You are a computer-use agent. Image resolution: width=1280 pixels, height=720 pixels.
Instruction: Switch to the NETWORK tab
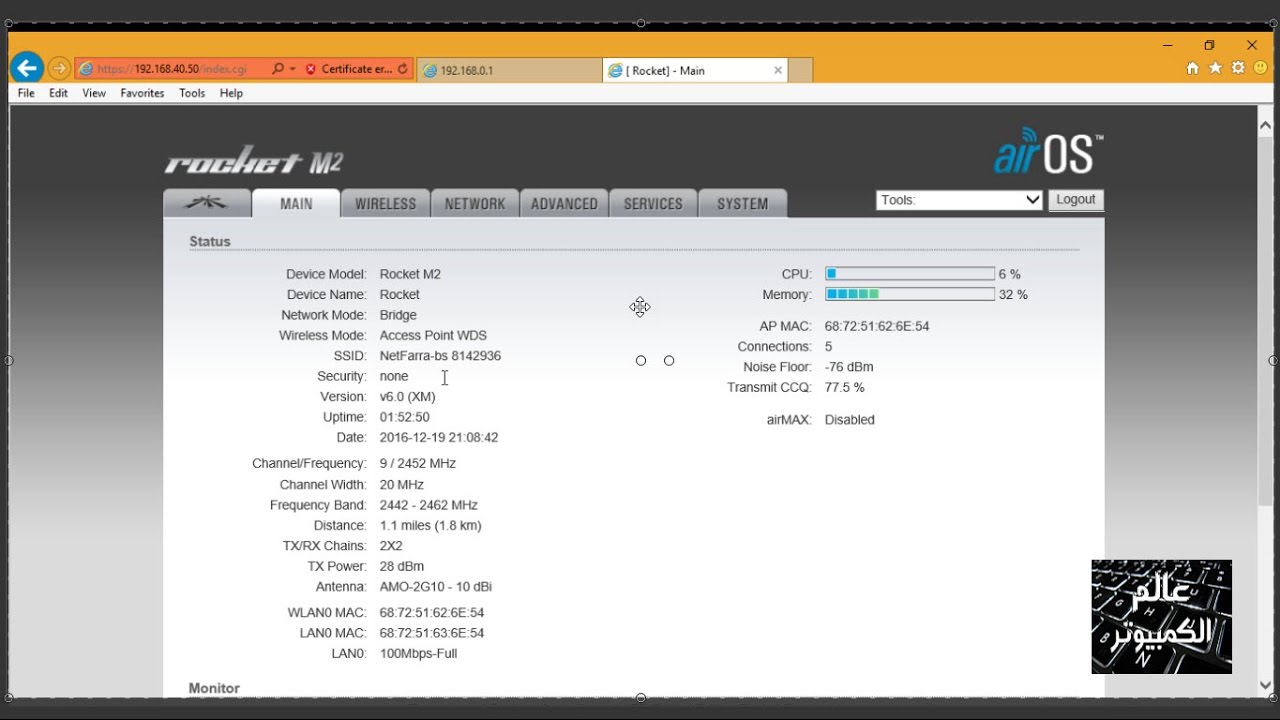click(475, 203)
